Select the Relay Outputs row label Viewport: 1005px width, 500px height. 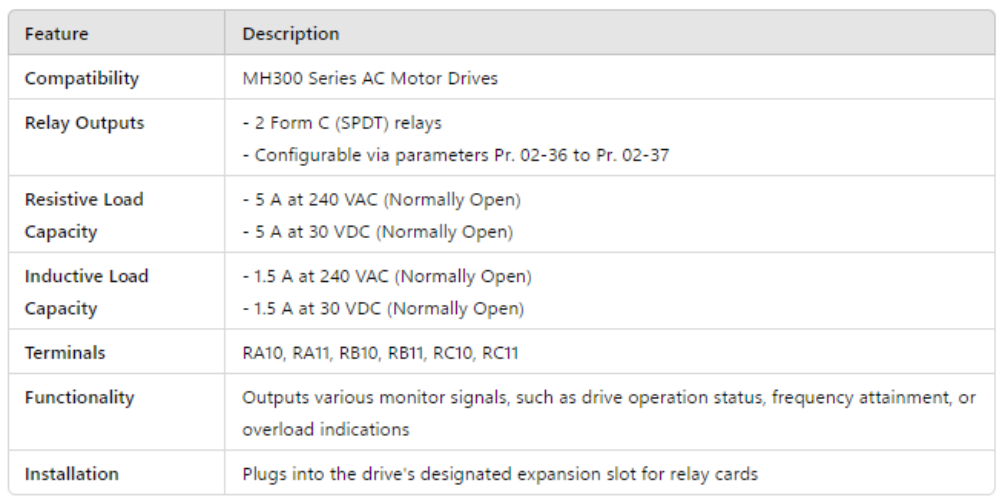[84, 123]
